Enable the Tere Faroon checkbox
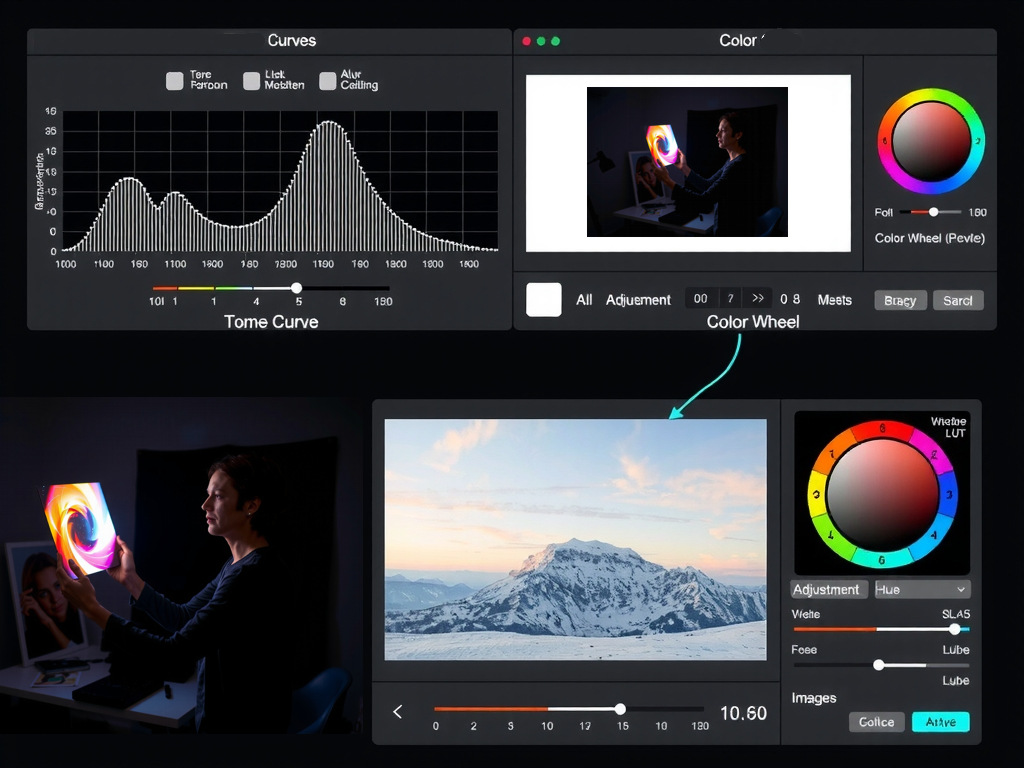 tap(174, 81)
